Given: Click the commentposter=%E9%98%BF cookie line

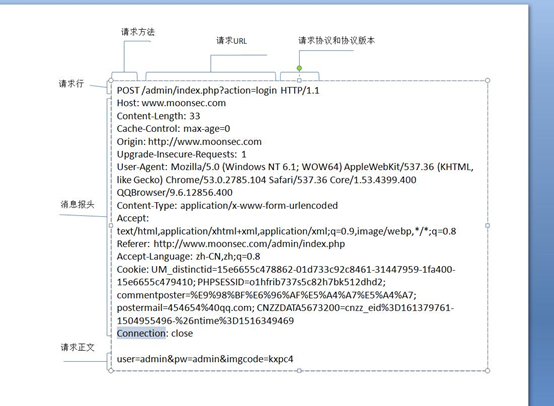Looking at the screenshot, I should [266, 295].
